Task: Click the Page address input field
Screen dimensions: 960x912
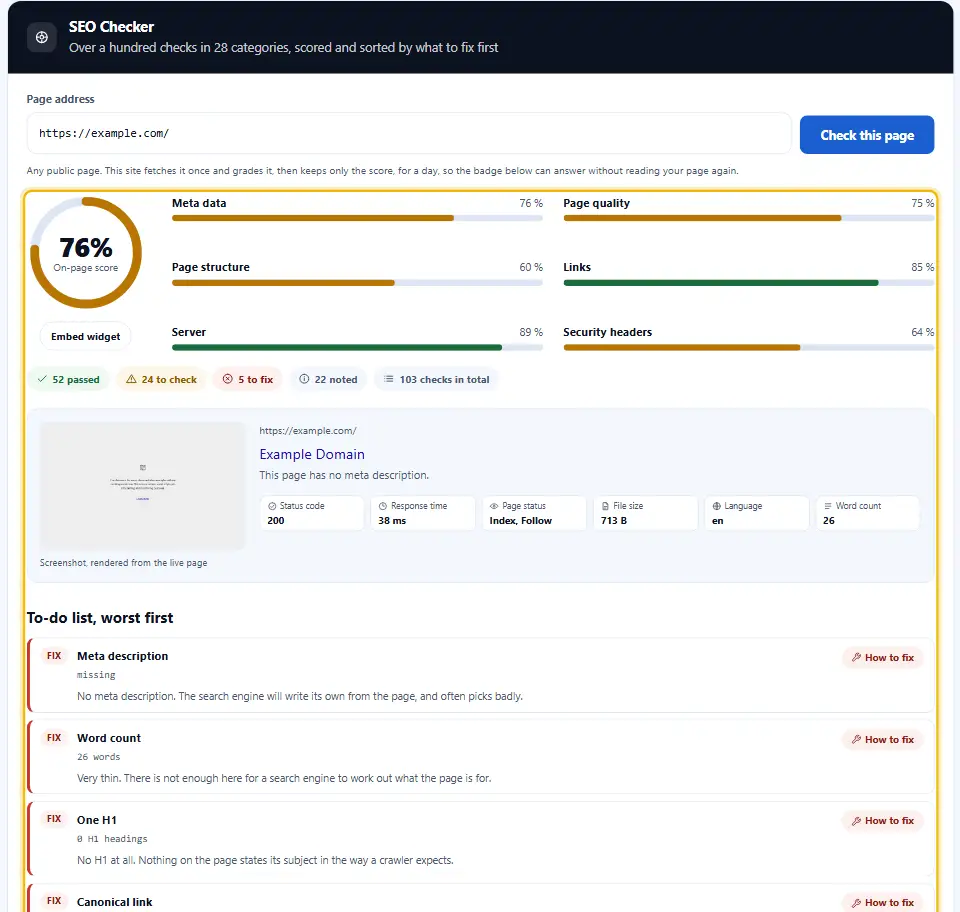Action: click(x=409, y=133)
